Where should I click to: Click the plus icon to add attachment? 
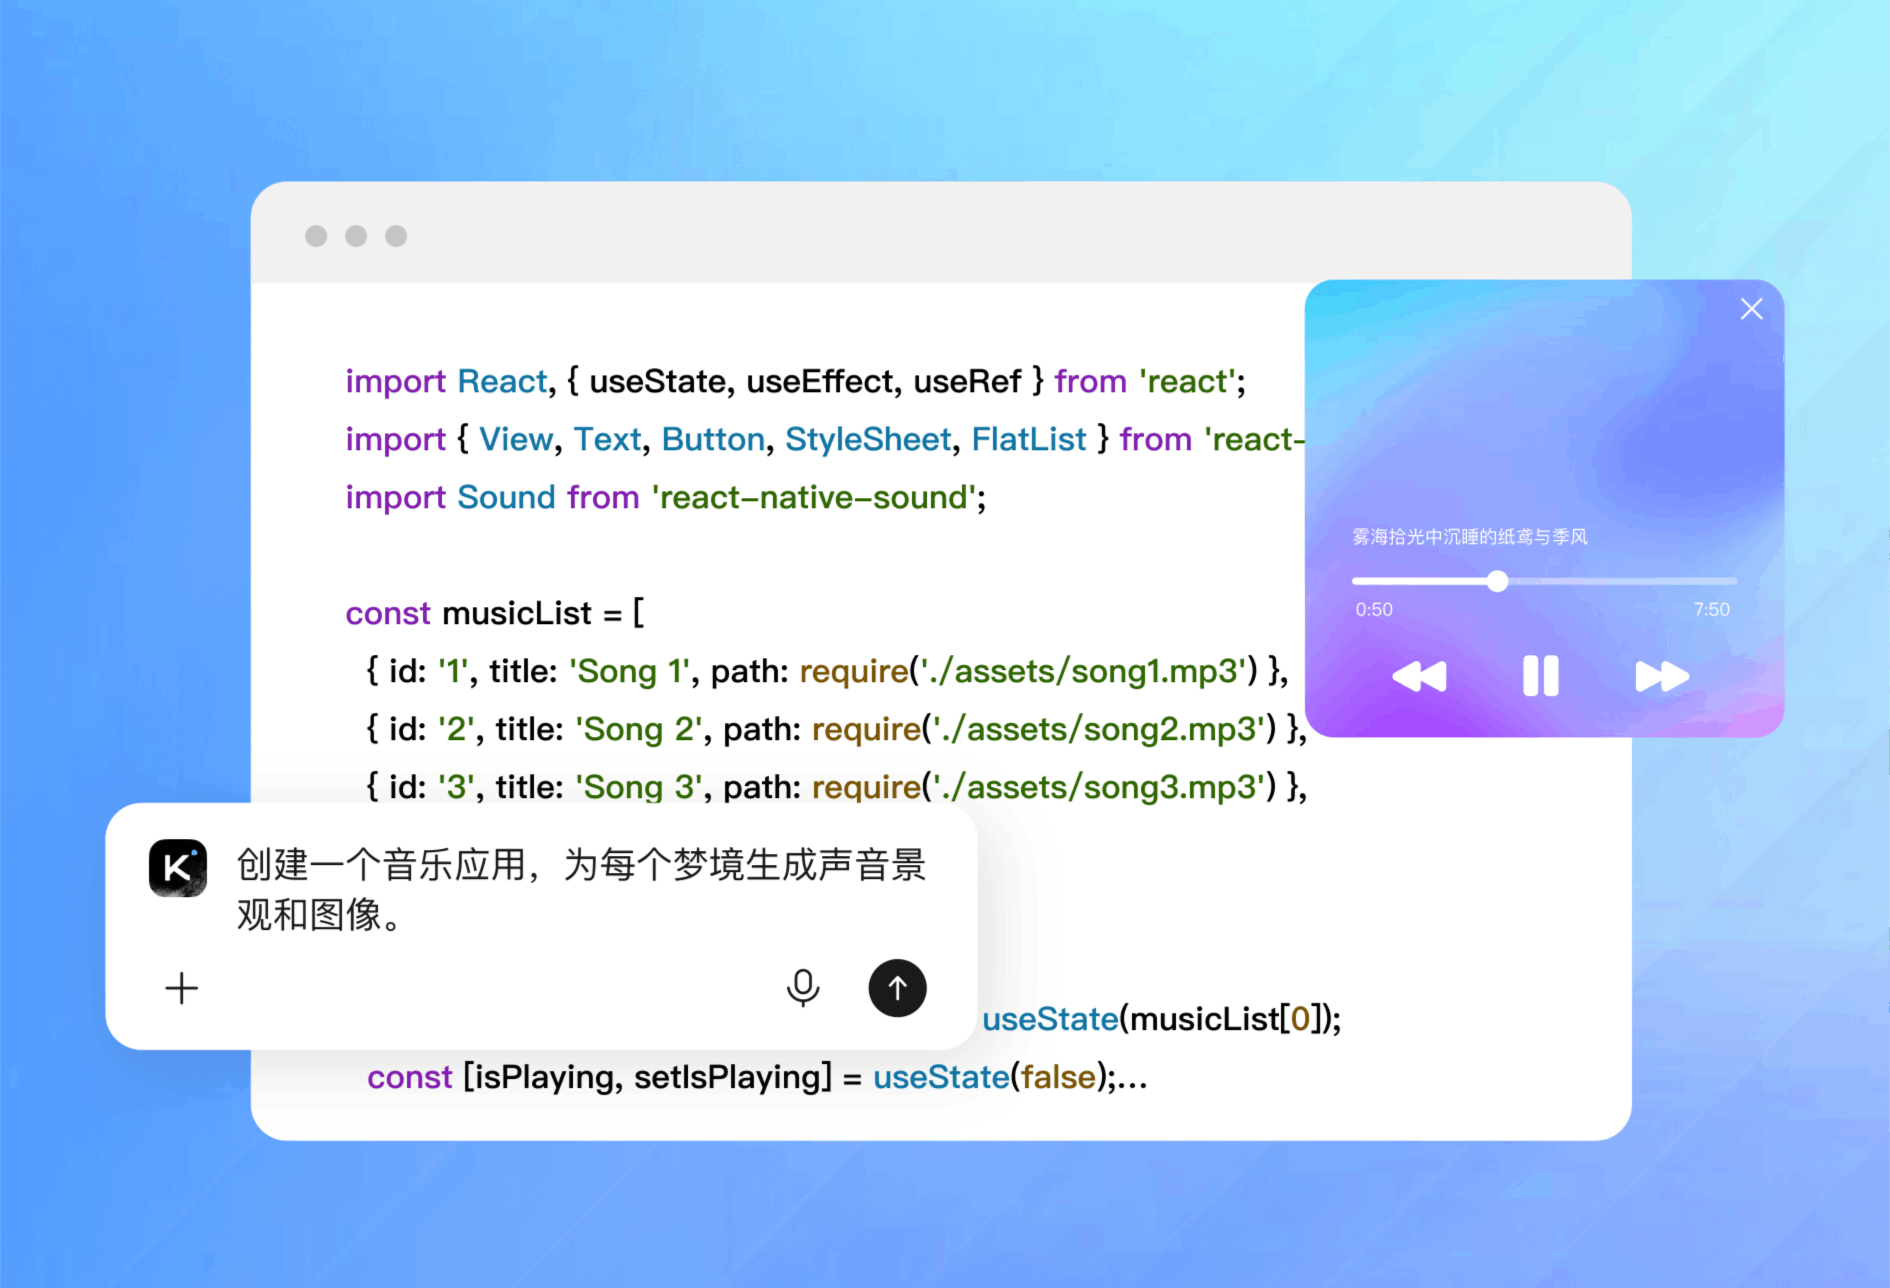181,988
